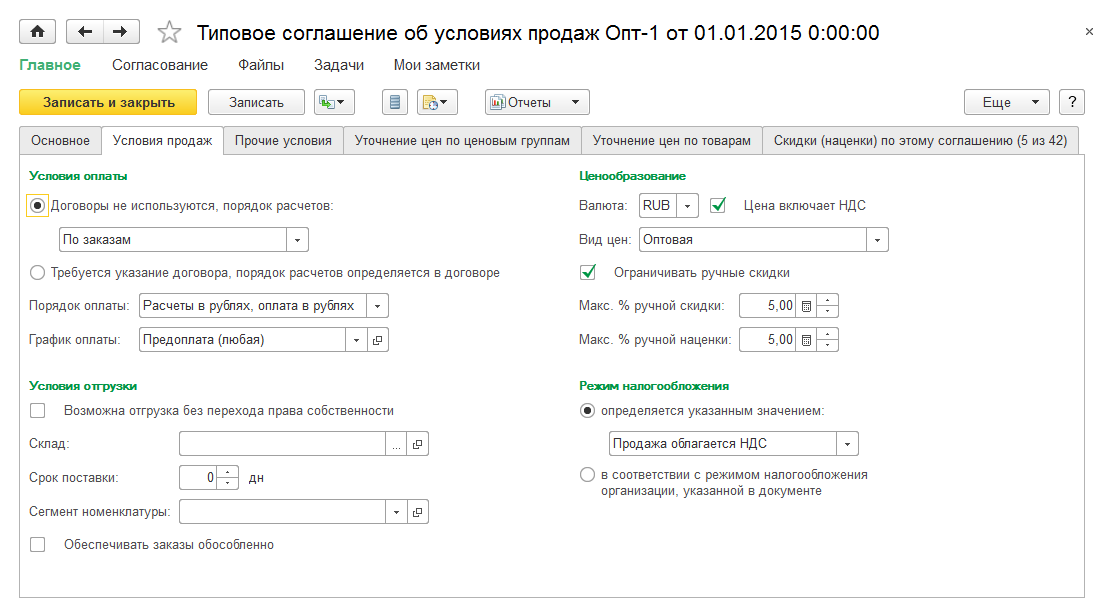
Task: Click the document list icon in toolbar
Action: [395, 102]
